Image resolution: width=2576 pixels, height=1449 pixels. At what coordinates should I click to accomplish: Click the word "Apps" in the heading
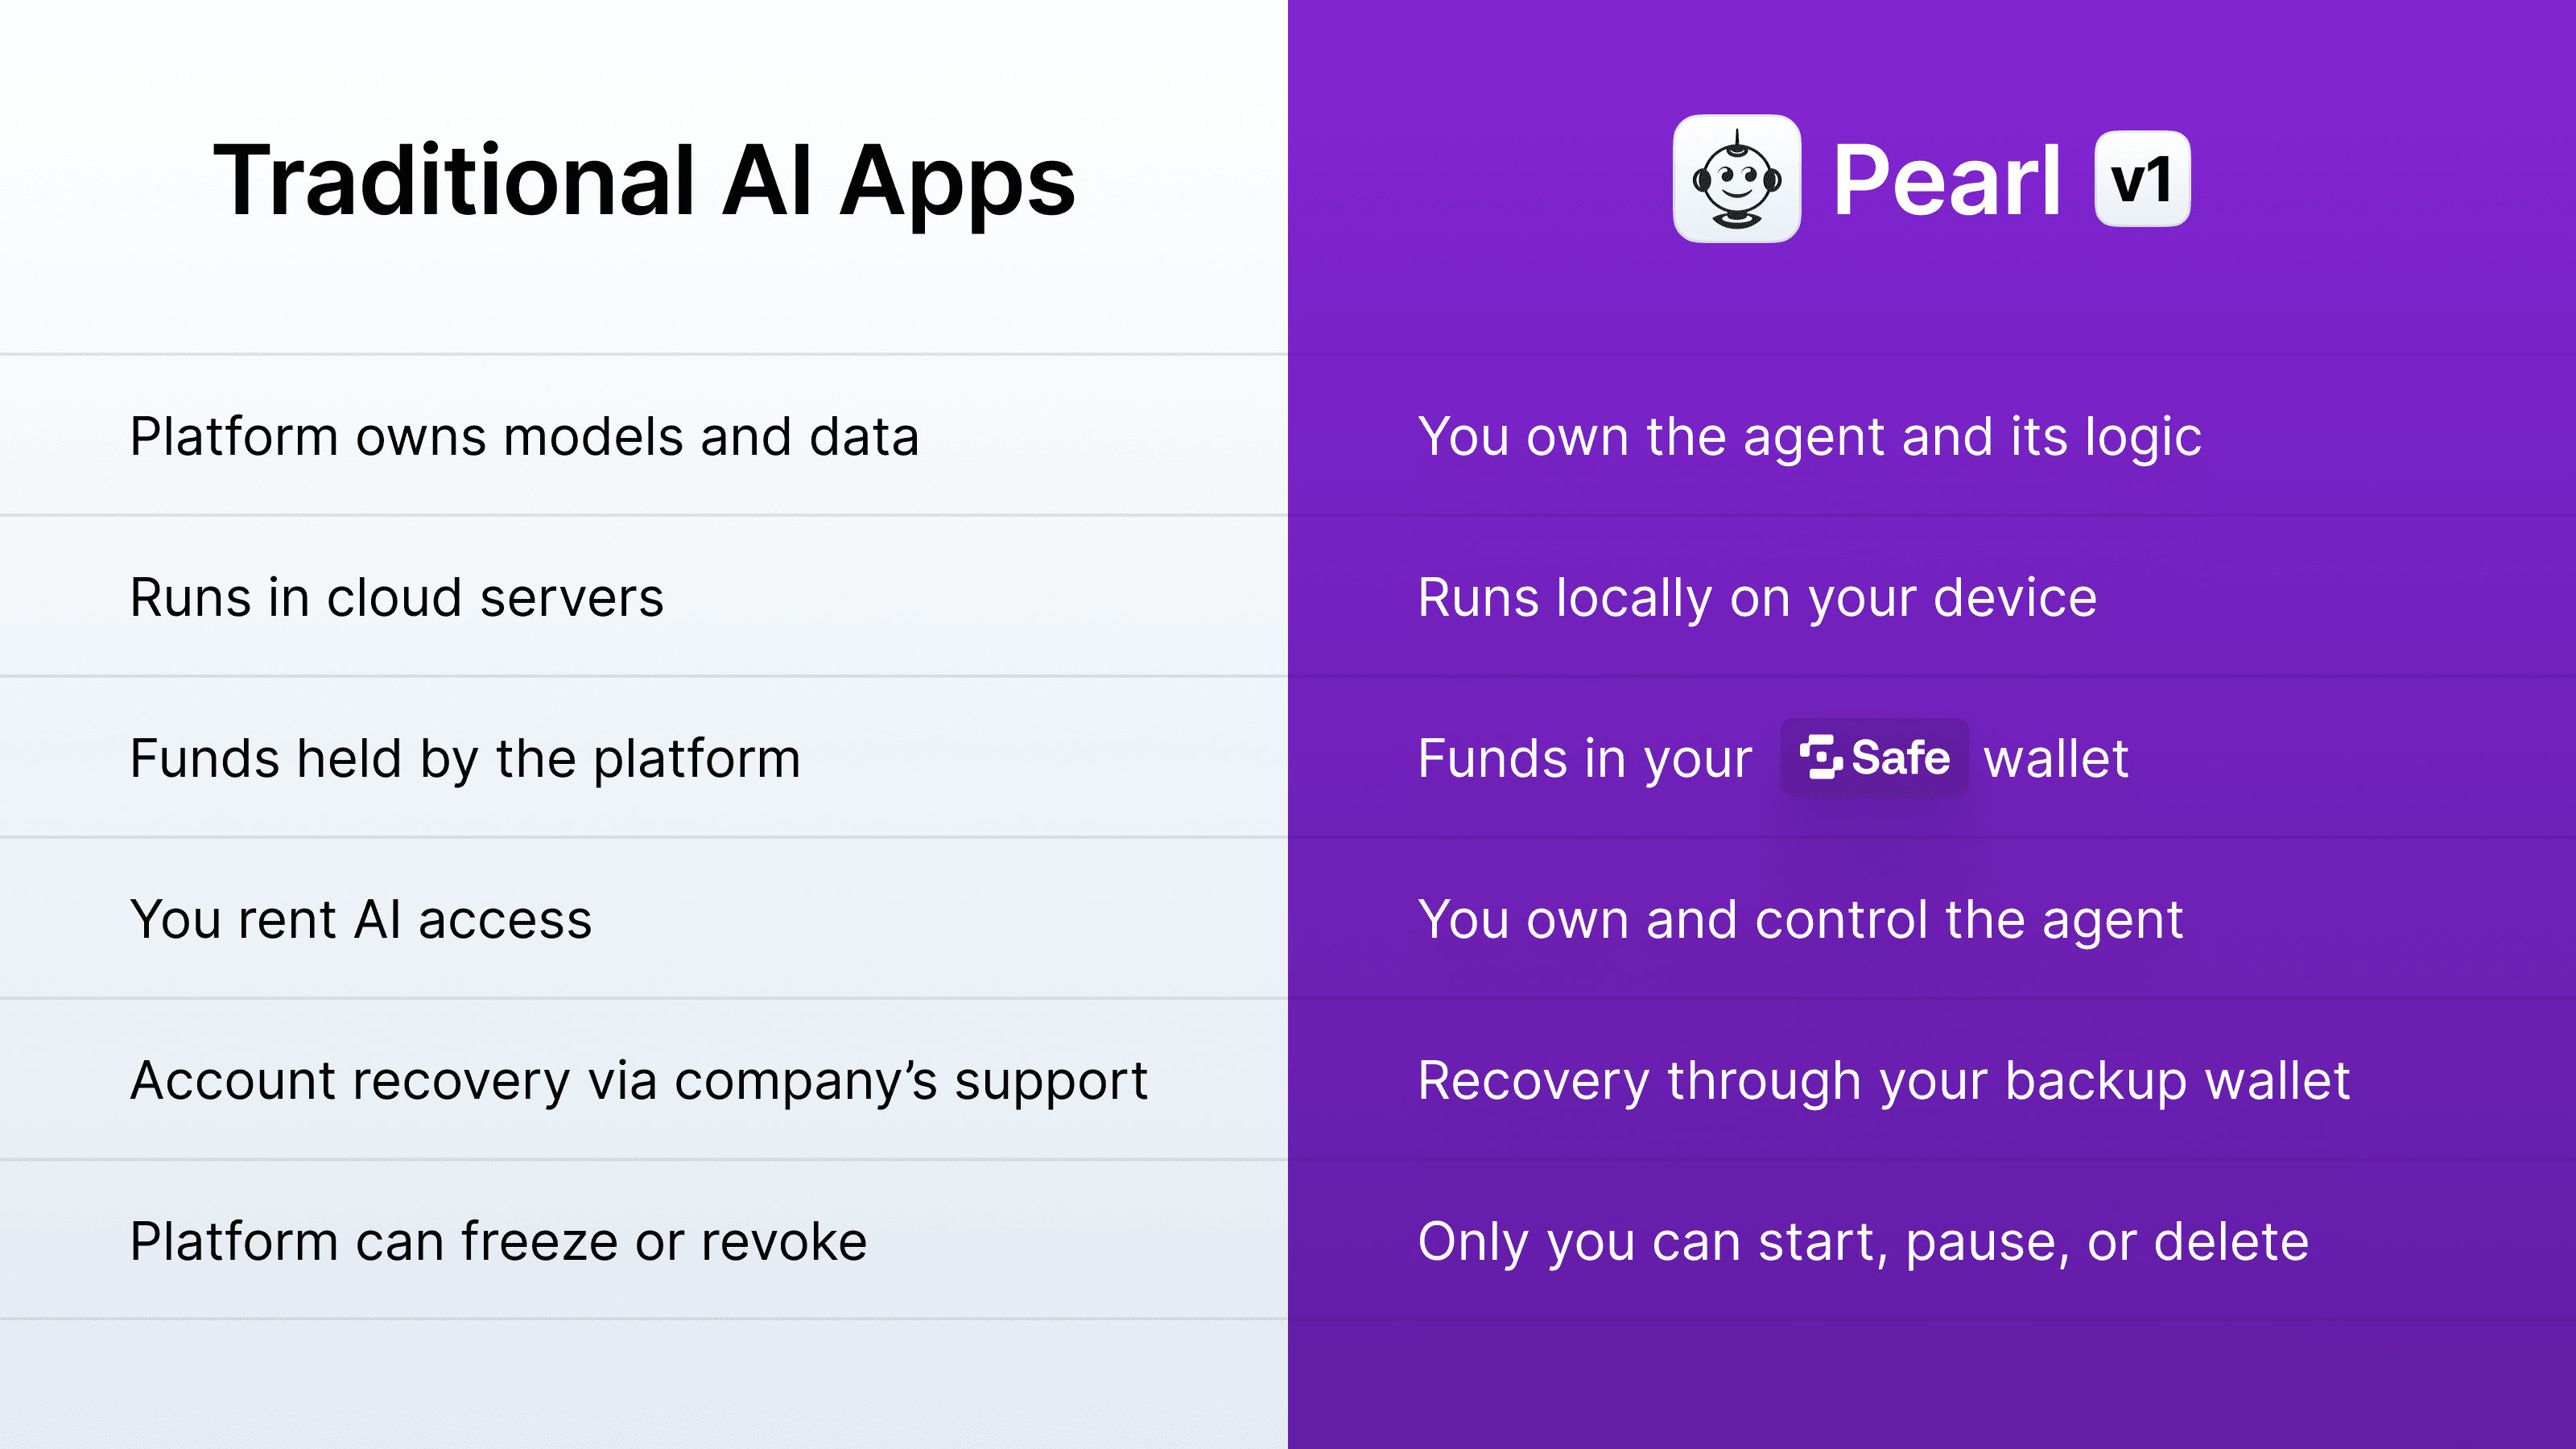957,183
